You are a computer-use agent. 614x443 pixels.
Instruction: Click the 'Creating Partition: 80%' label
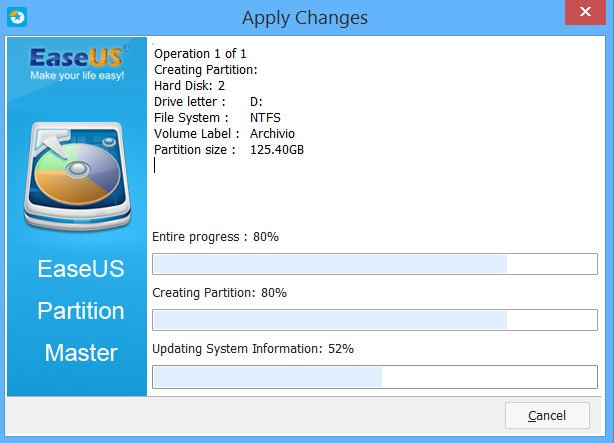(219, 293)
